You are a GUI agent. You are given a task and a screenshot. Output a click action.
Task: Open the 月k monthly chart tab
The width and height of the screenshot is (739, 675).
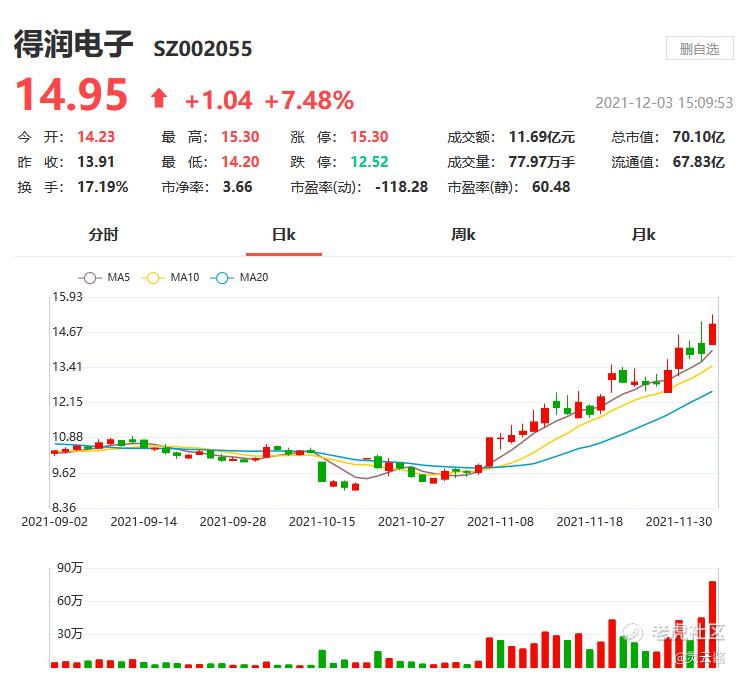click(643, 234)
